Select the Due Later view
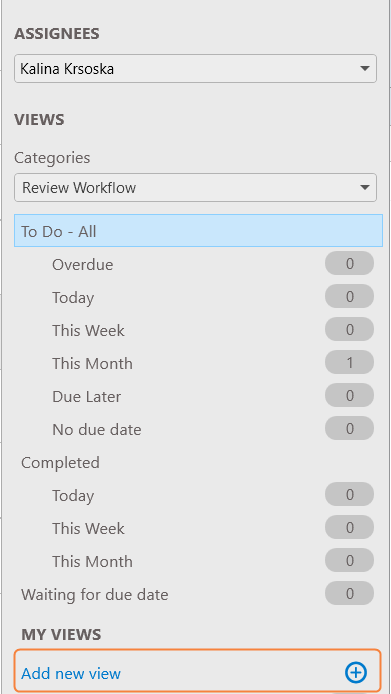Image resolution: width=391 pixels, height=694 pixels. click(86, 397)
